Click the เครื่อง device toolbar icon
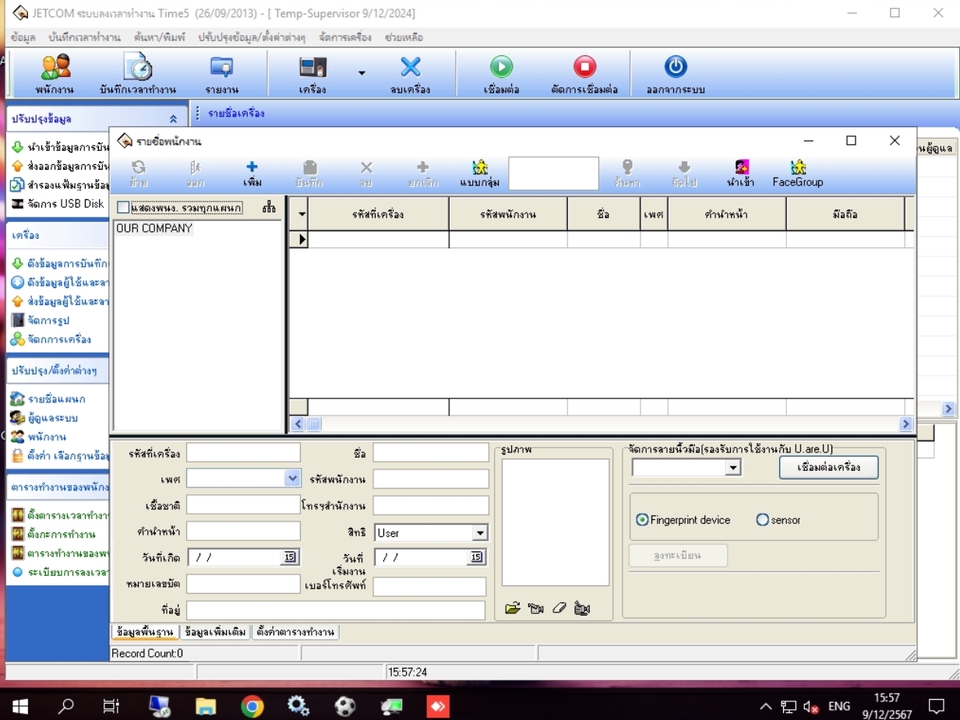960x720 pixels. point(313,74)
